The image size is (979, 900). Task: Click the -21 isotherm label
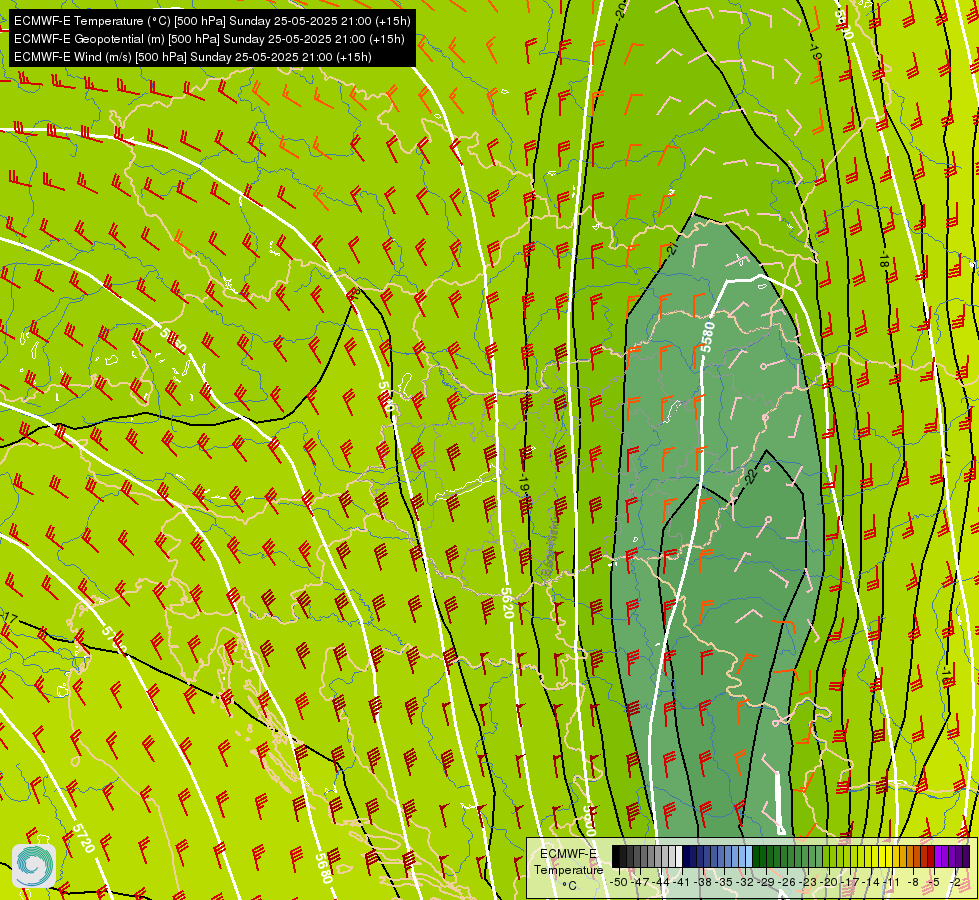tap(672, 249)
